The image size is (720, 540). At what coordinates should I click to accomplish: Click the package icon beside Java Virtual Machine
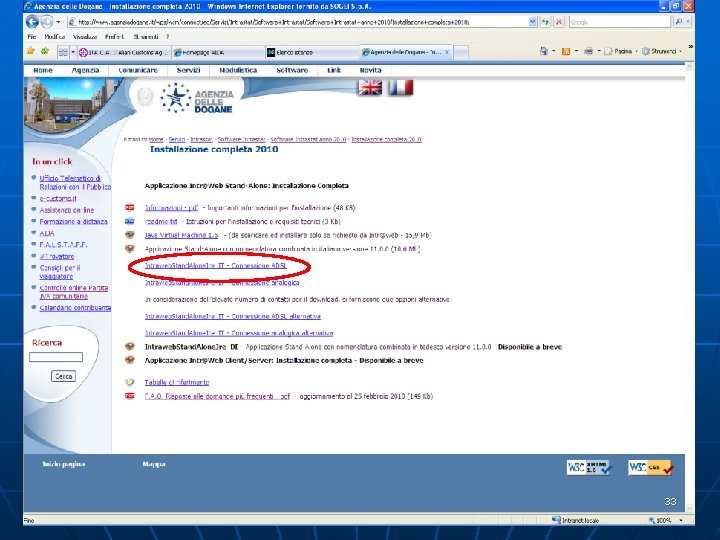click(130, 235)
